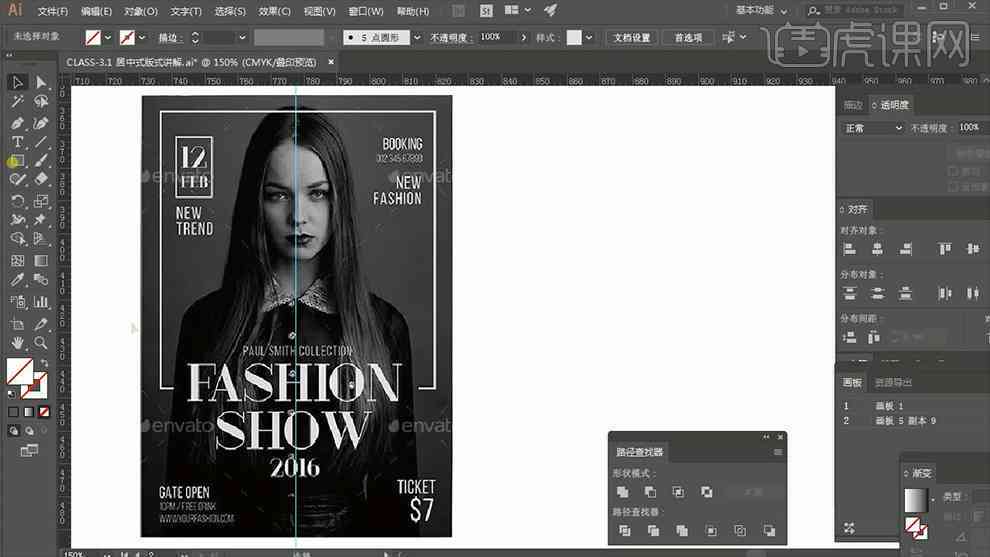Click Unite shape mode in Pathfinder
Screen dimensions: 990x557
click(623, 492)
